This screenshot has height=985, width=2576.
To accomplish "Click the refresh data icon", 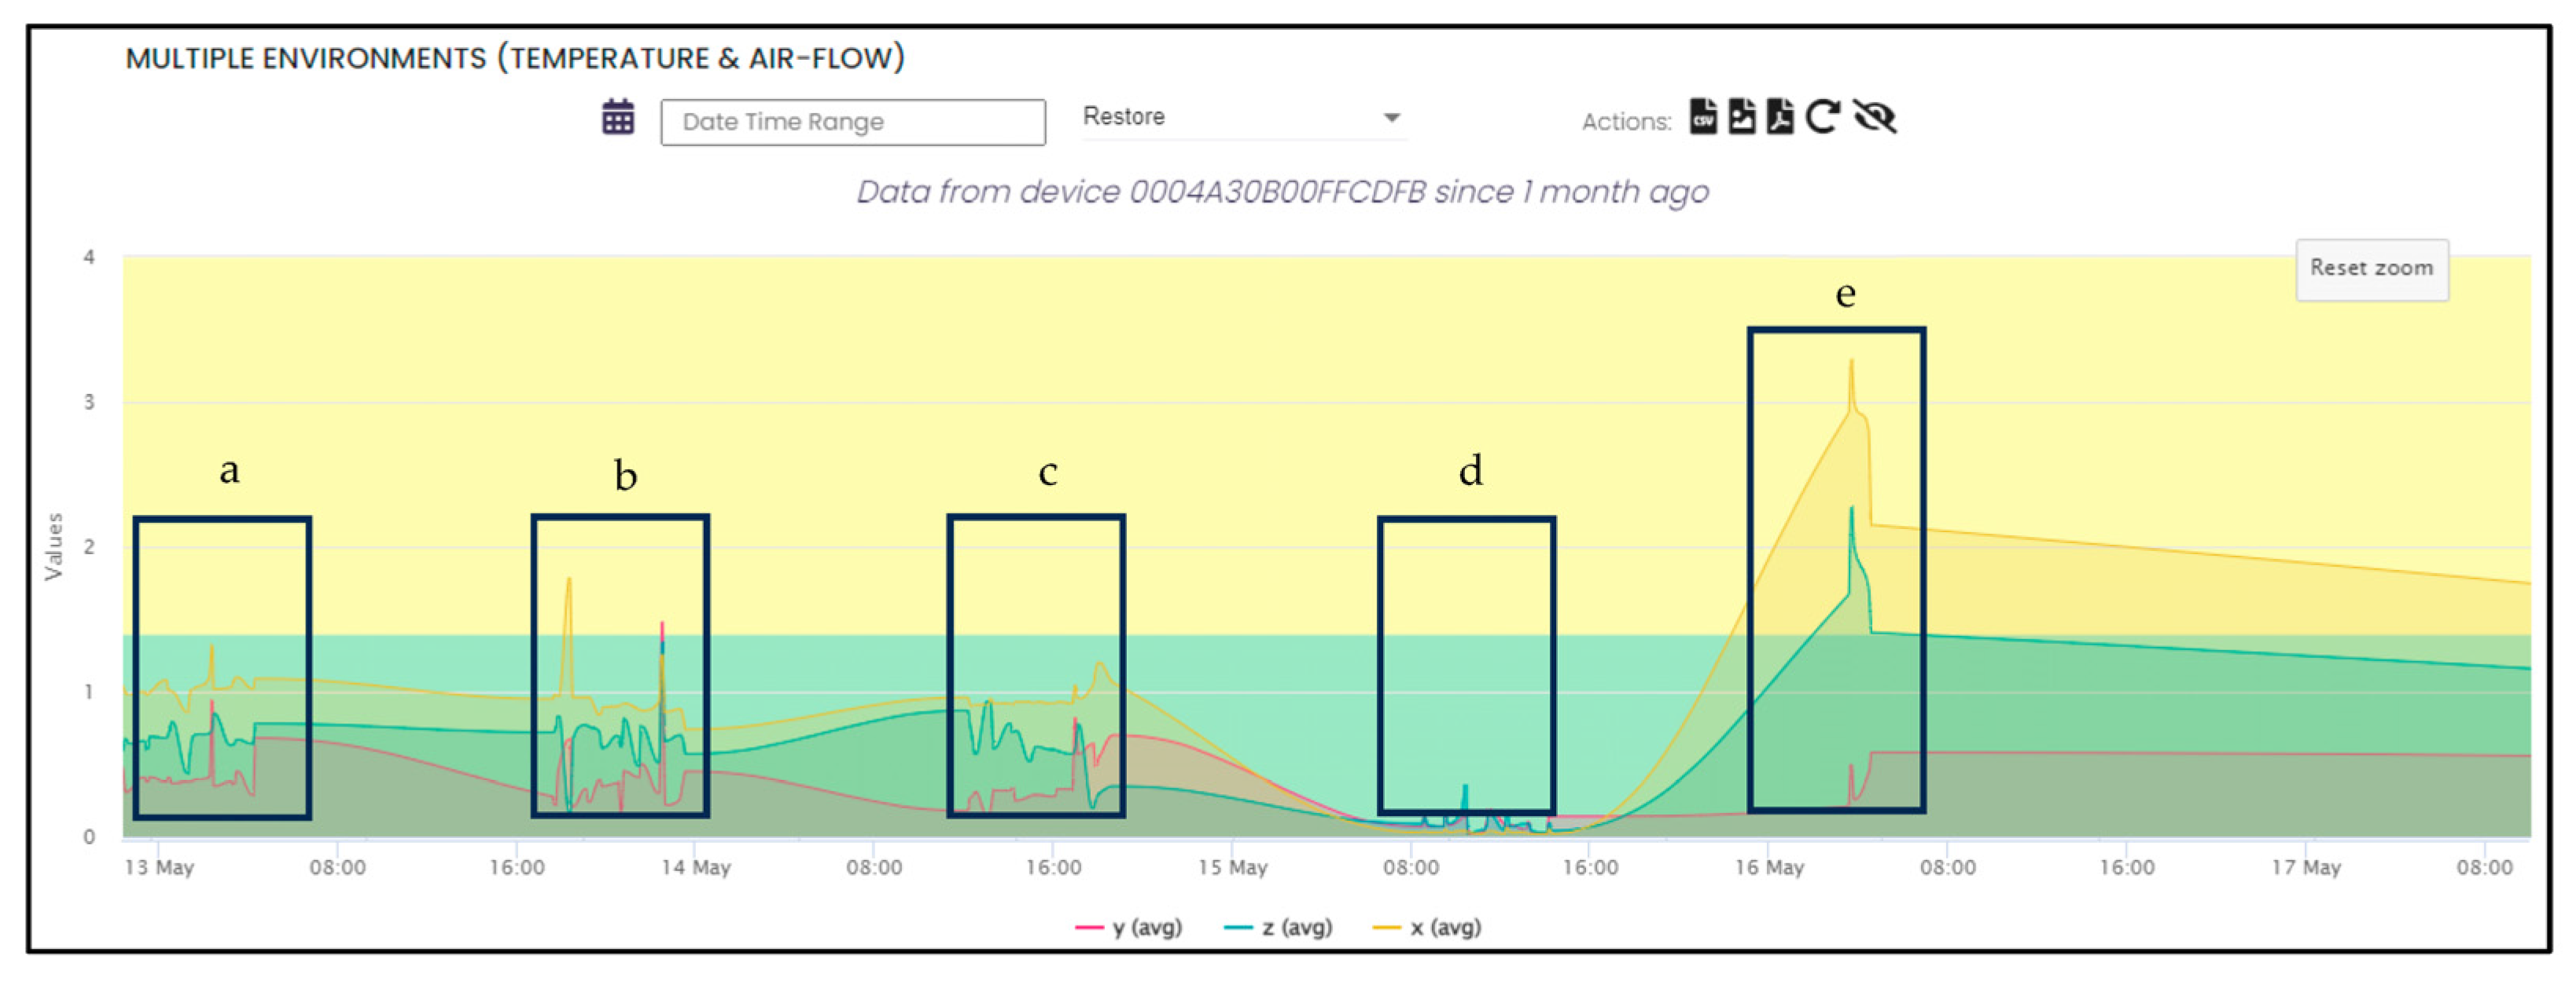I will tap(1822, 117).
